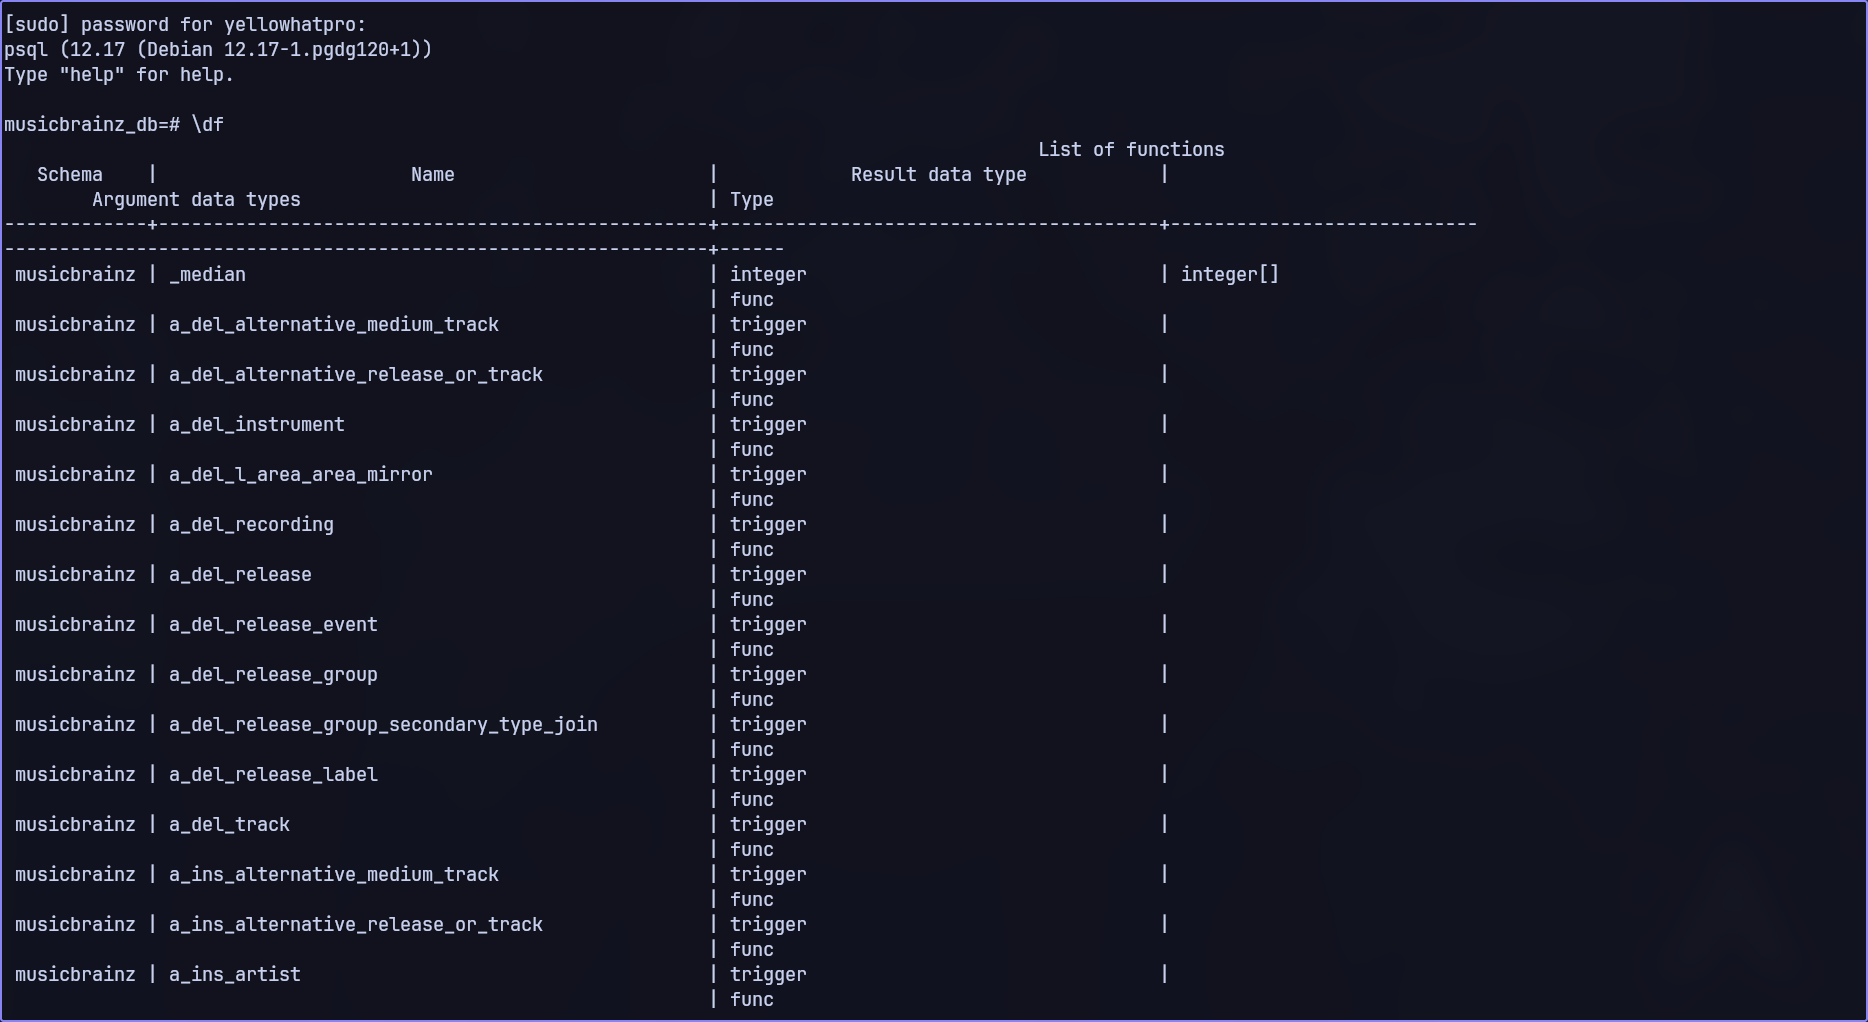
Task: Select a_ins_alternative_release_or_track function name
Action: point(356,925)
